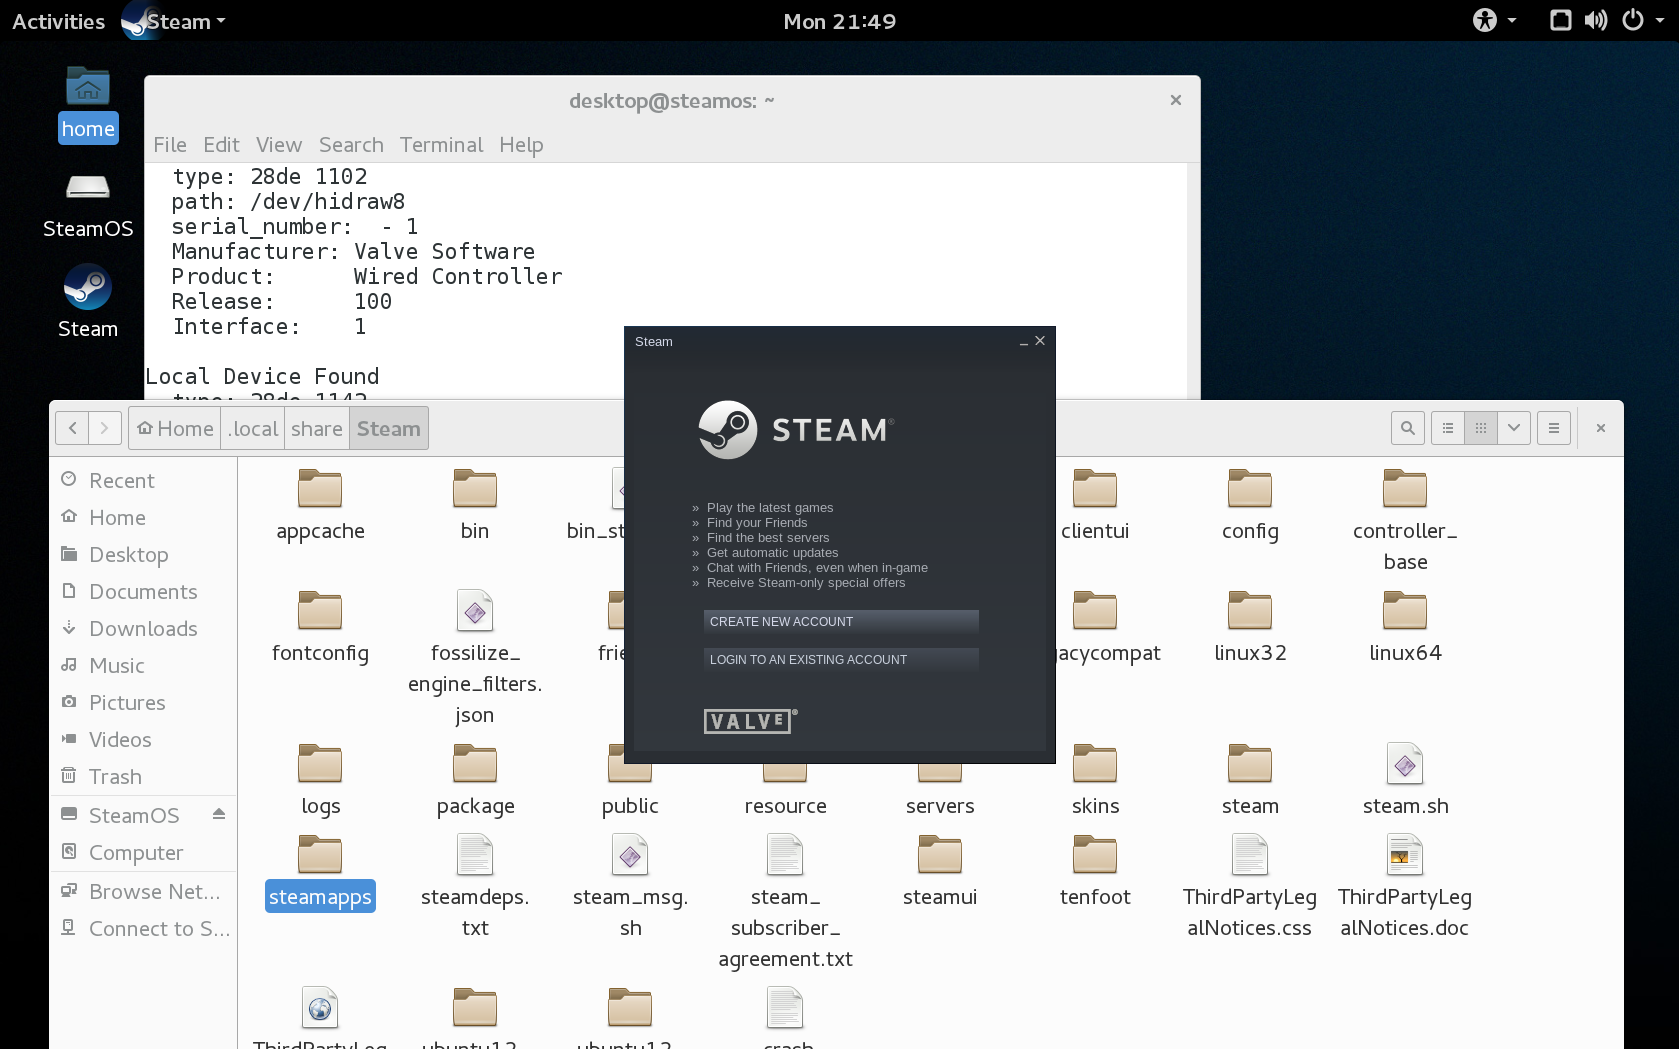
Task: Go back in file manager
Action: point(72,428)
